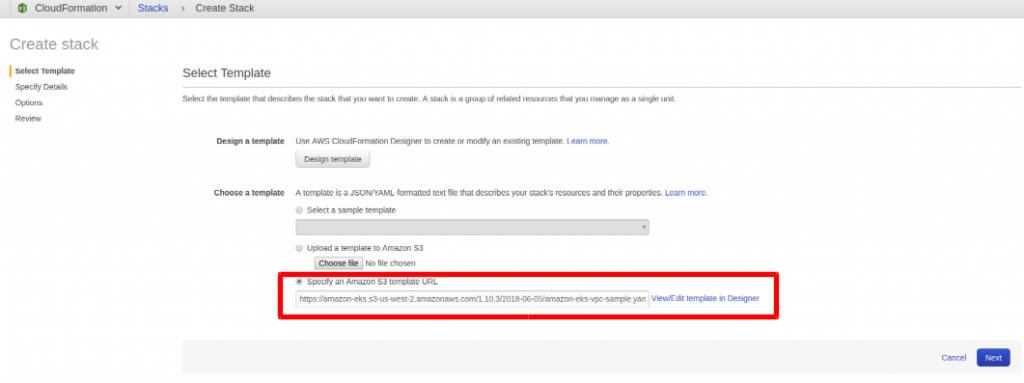This screenshot has width=1024, height=383.
Task: Choose the Select a sample template radio
Action: click(299, 210)
